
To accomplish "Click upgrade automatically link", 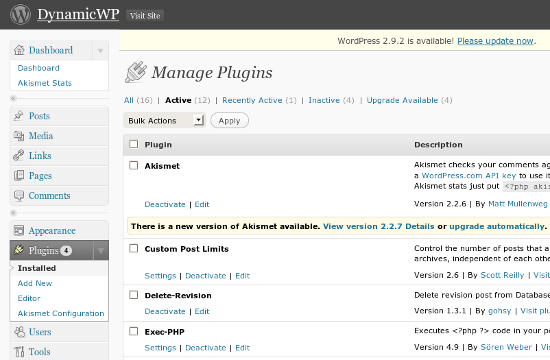I will point(497,226).
